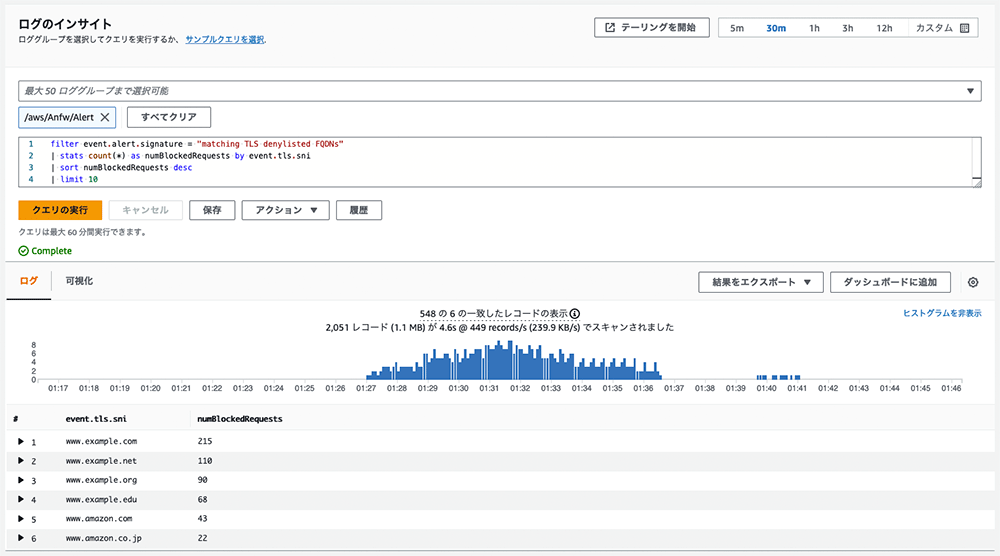Screen dimensions: 1000x556
Task: Expand row 4 www.example.edu
Action: point(20,499)
